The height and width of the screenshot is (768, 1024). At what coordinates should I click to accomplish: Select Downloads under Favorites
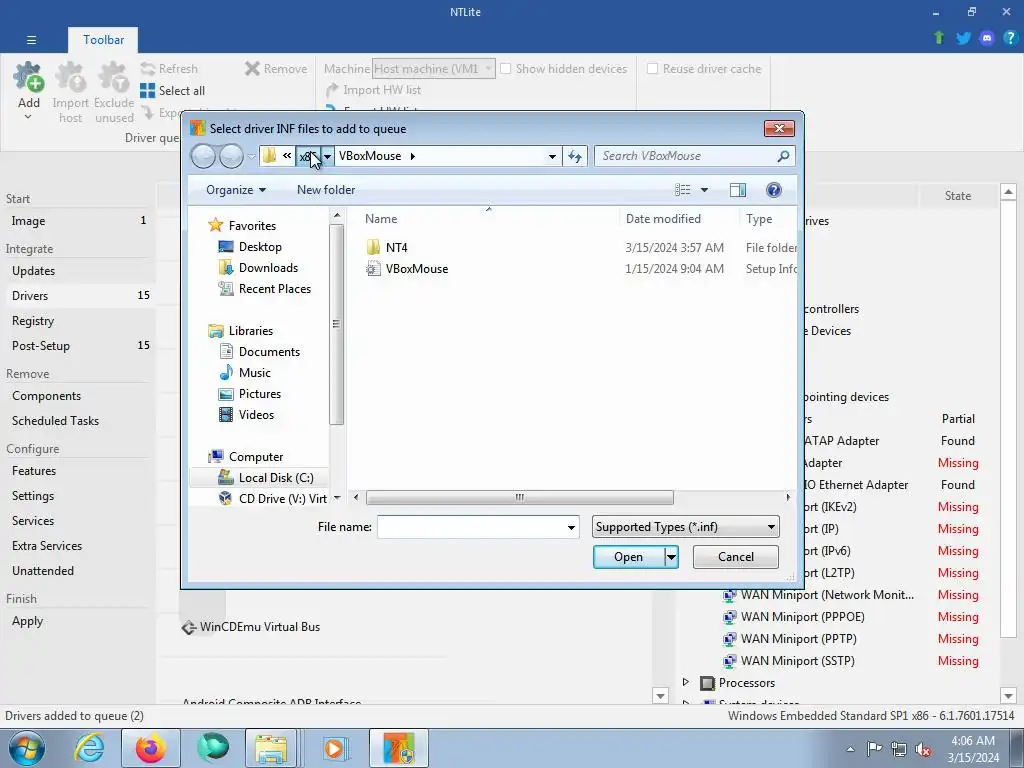(268, 268)
